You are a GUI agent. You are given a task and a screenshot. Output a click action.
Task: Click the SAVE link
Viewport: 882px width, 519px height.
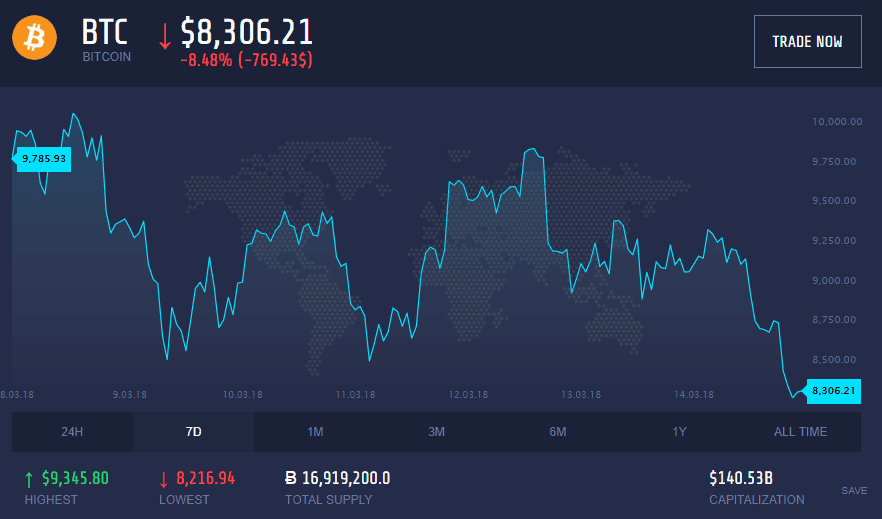(854, 490)
